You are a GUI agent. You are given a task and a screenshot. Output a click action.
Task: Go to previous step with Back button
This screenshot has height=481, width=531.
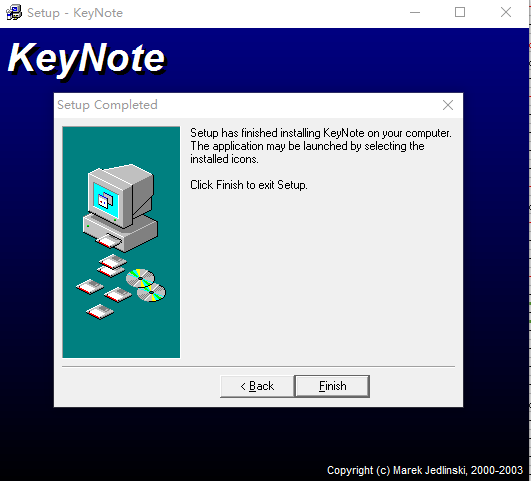pos(257,386)
